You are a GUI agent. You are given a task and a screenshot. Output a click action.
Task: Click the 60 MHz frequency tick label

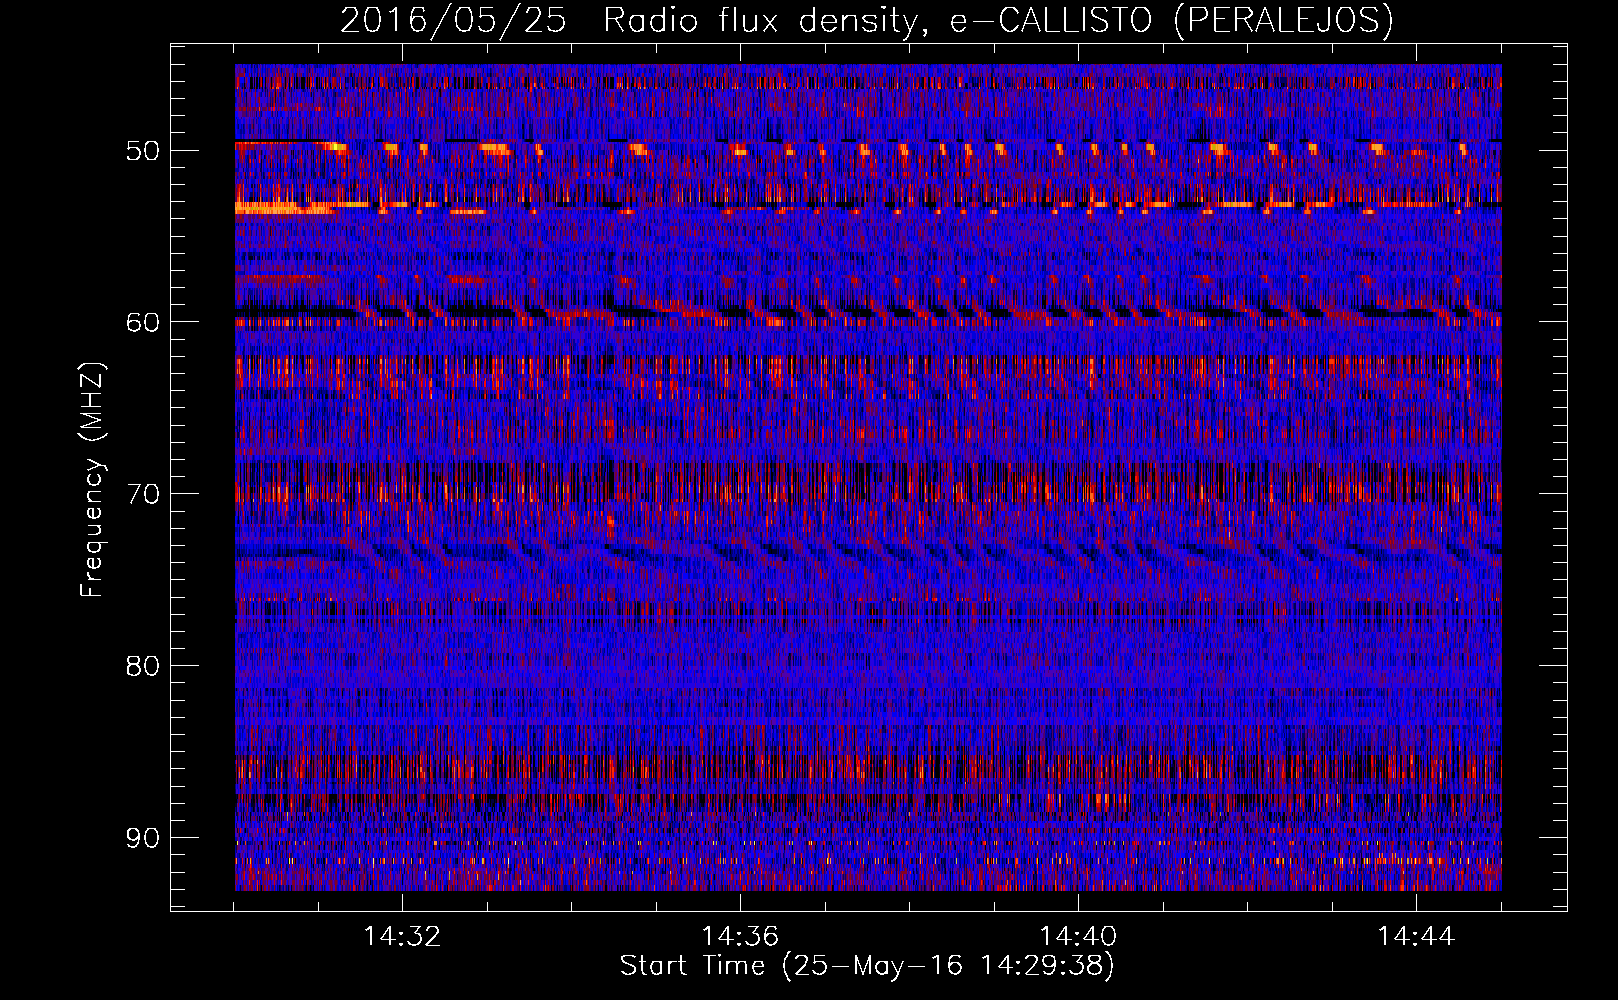(142, 322)
